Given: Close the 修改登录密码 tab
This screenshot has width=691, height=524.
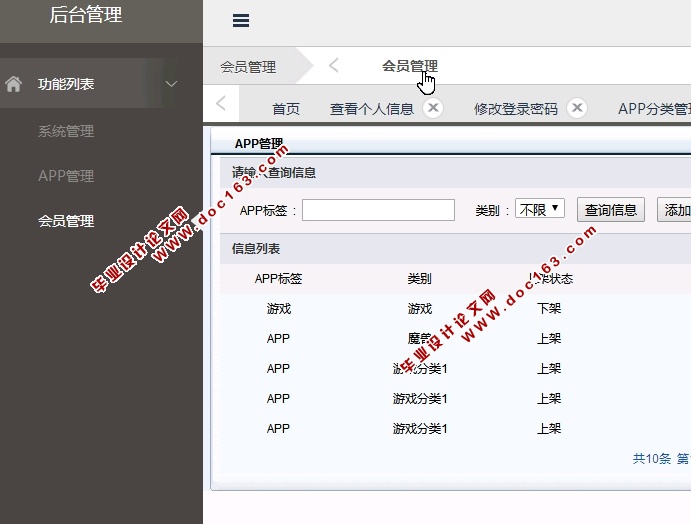Looking at the screenshot, I should coord(577,108).
